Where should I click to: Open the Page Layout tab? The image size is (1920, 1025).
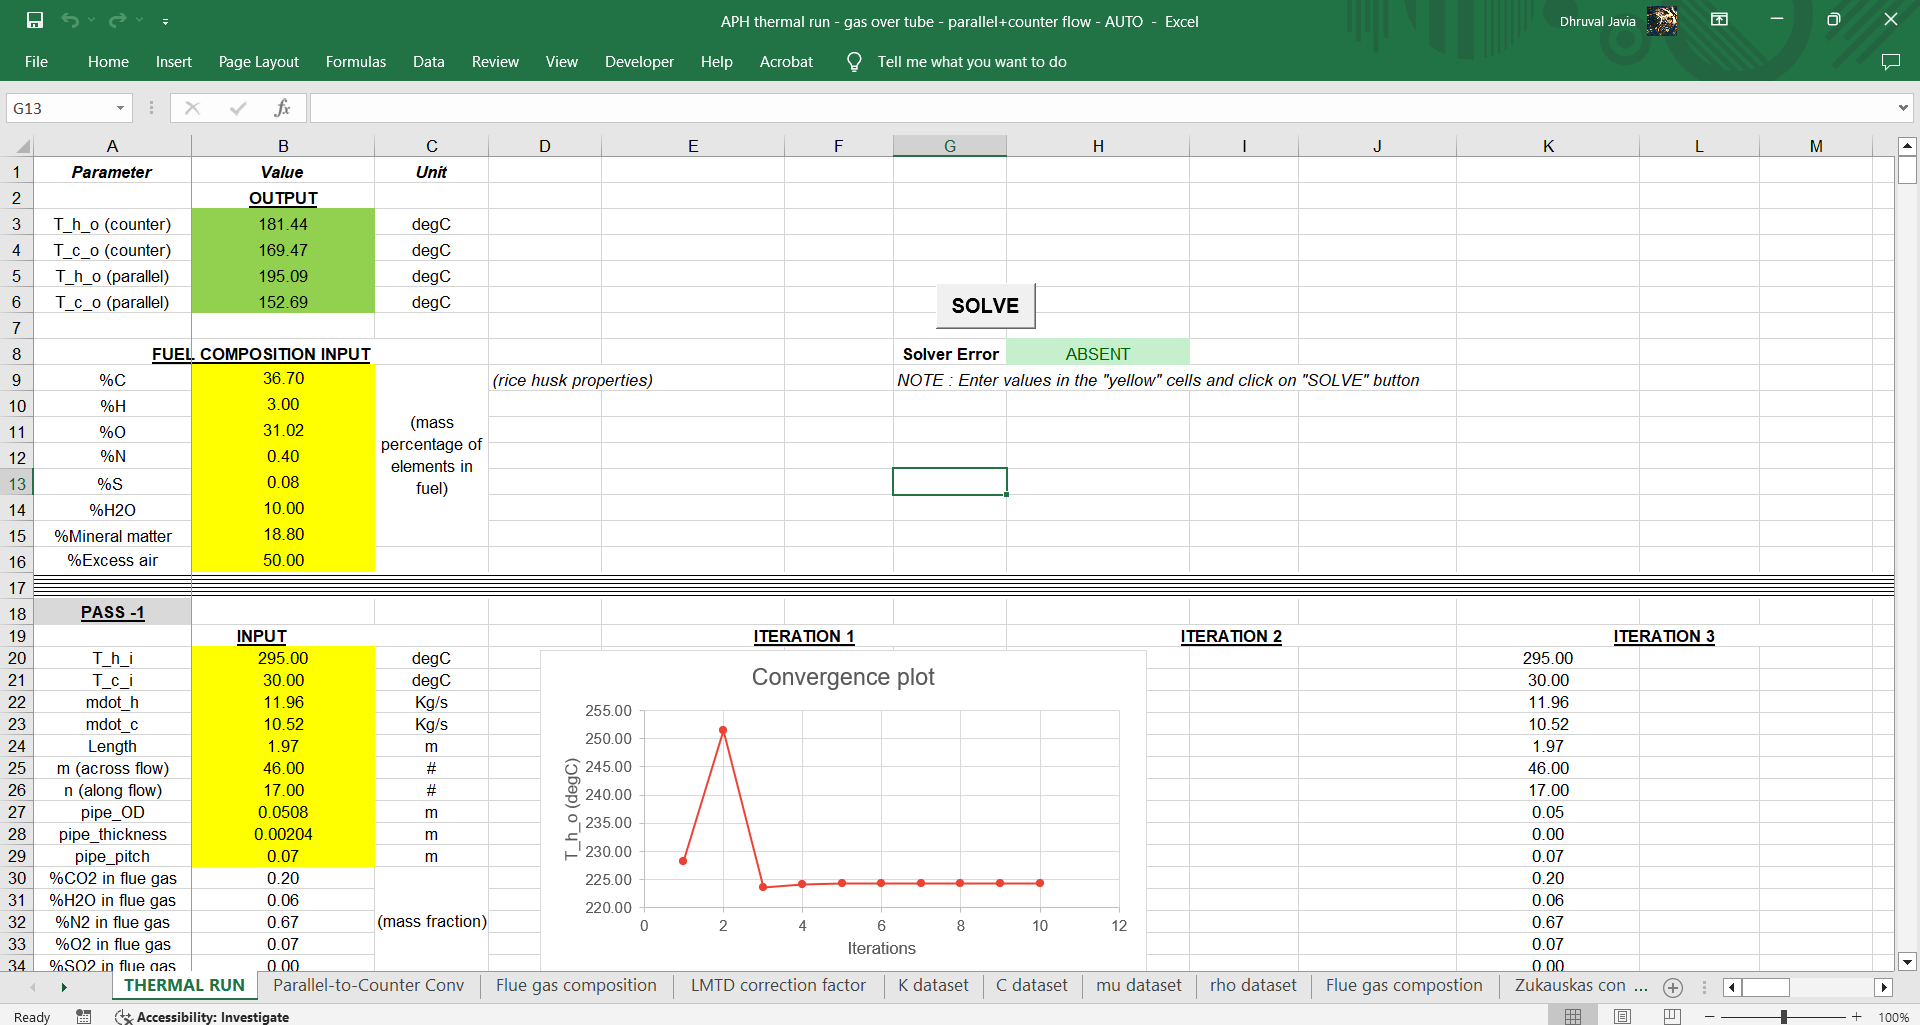coord(259,62)
